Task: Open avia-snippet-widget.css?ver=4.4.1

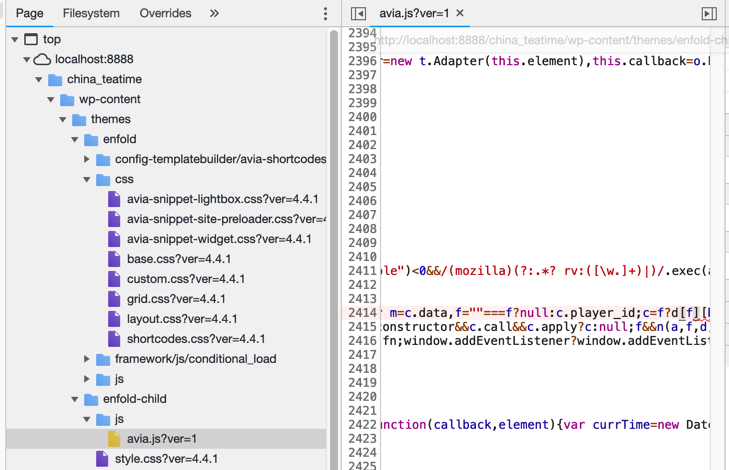Action: (x=219, y=239)
